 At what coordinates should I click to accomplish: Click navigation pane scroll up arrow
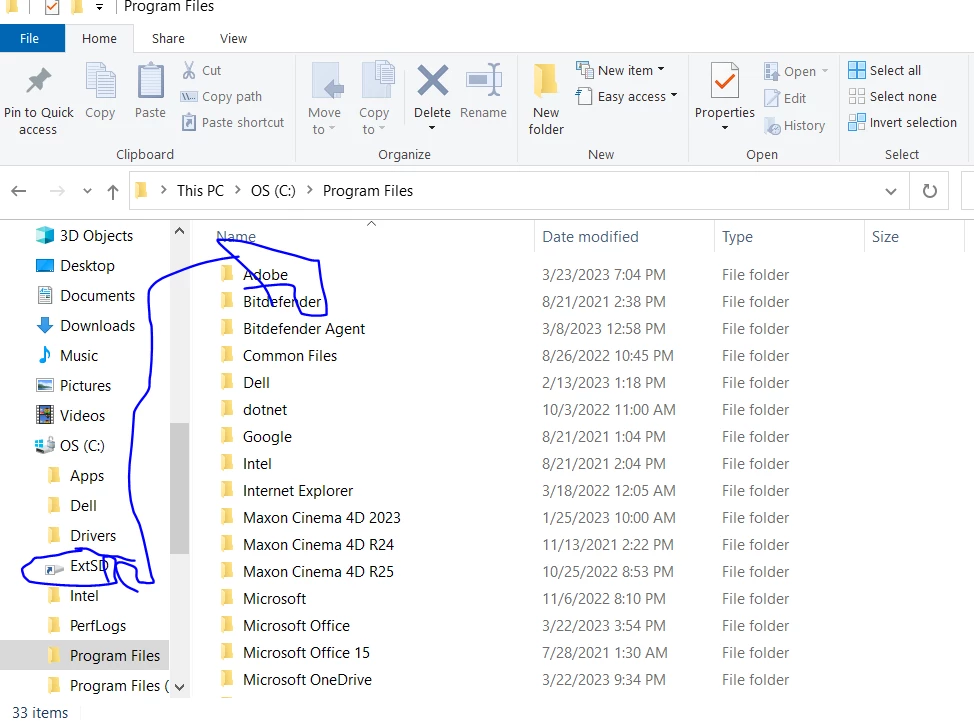click(x=180, y=231)
